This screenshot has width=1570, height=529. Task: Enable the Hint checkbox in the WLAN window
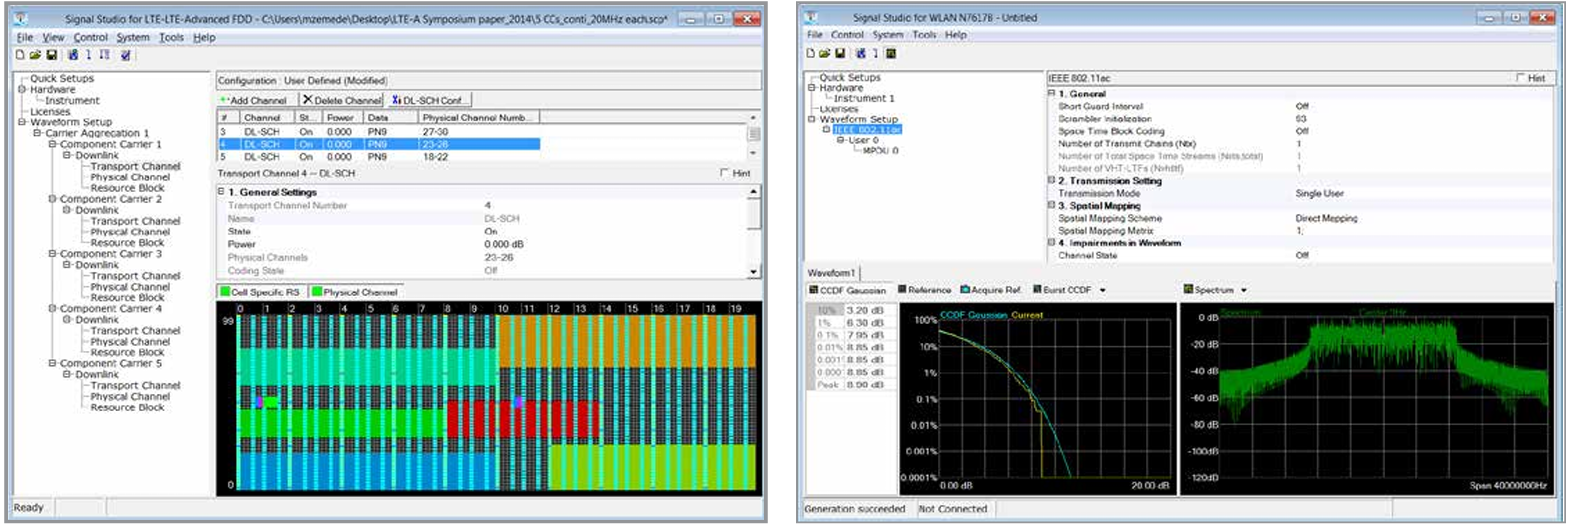point(1521,78)
